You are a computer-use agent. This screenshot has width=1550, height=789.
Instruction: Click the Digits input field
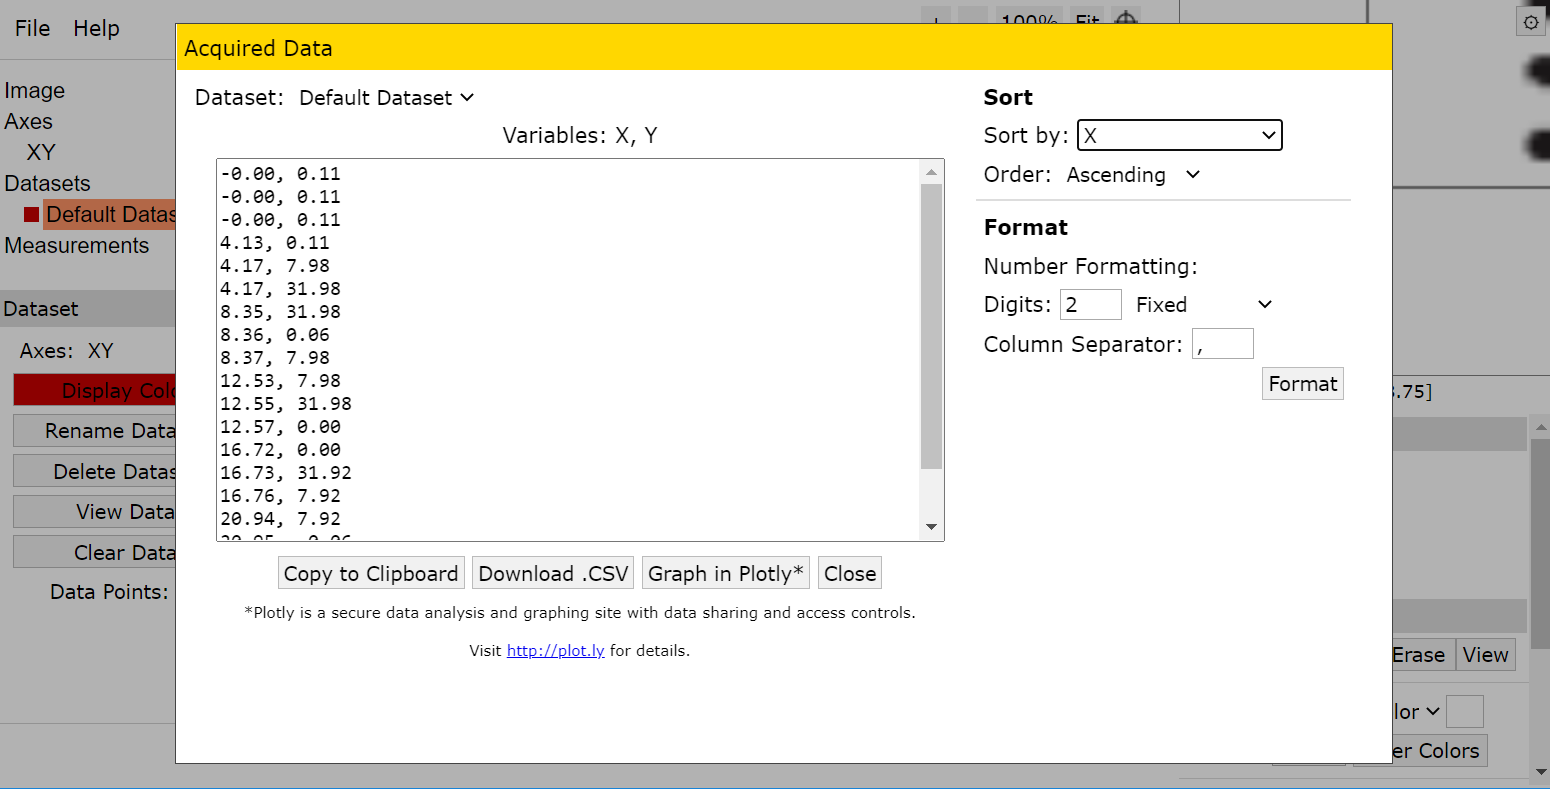pyautogui.click(x=1090, y=304)
